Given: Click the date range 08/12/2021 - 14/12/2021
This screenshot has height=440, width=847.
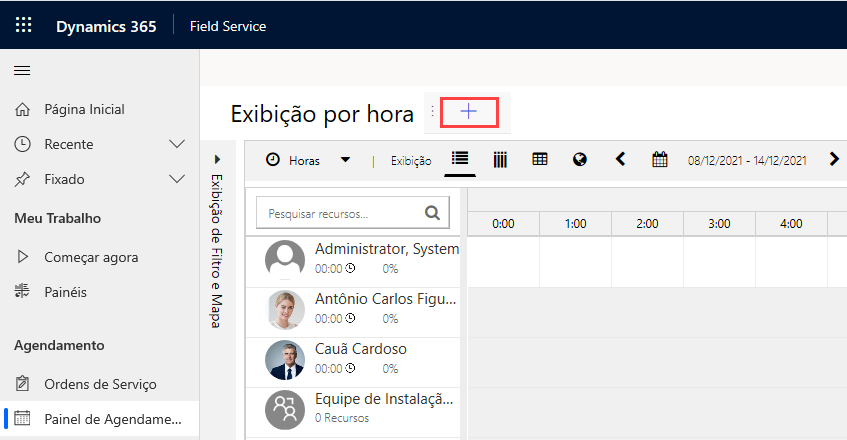Looking at the screenshot, I should [x=747, y=161].
